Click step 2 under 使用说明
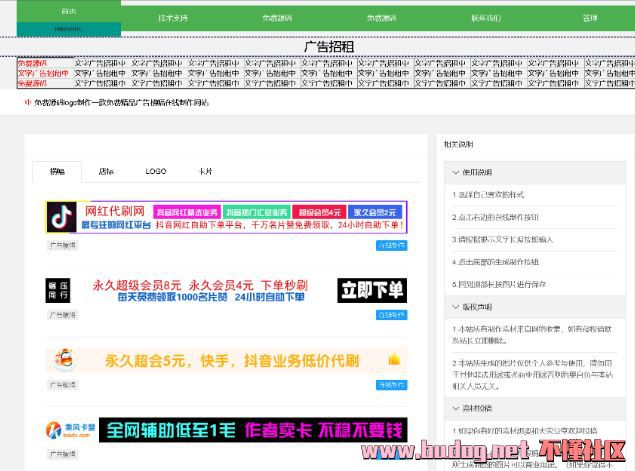Viewport: 635px width, 471px height. pos(495,217)
